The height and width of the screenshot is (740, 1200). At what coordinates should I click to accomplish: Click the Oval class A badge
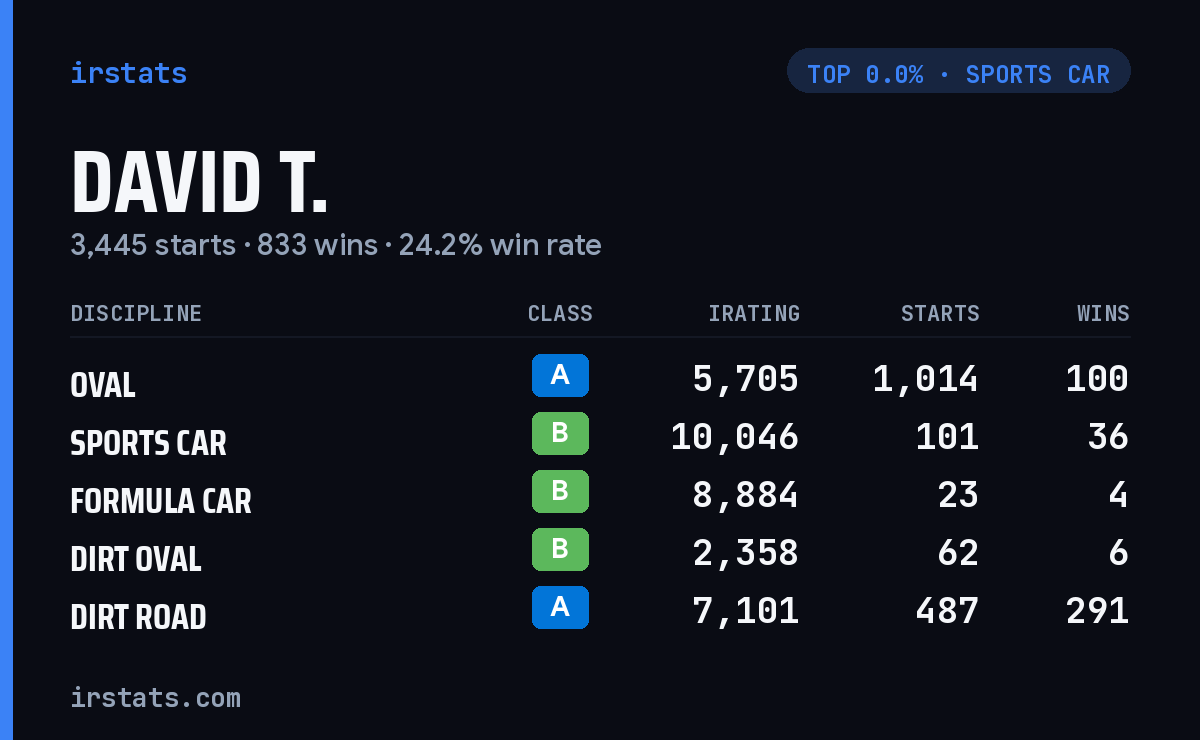[560, 375]
